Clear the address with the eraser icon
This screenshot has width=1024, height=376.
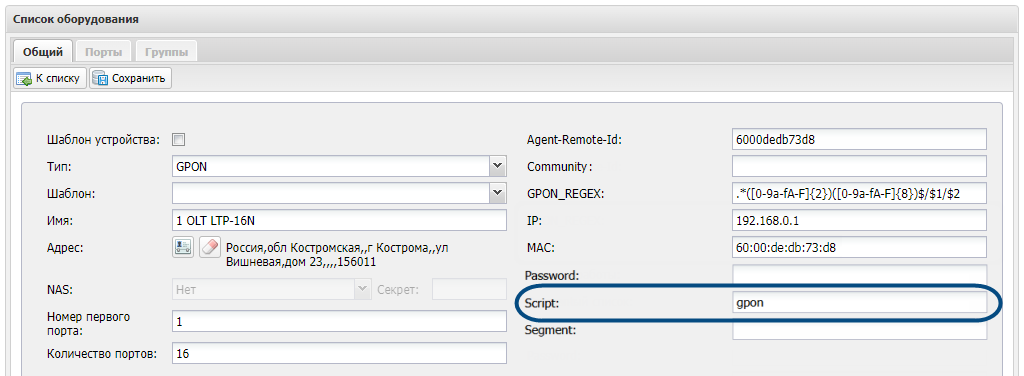209,248
